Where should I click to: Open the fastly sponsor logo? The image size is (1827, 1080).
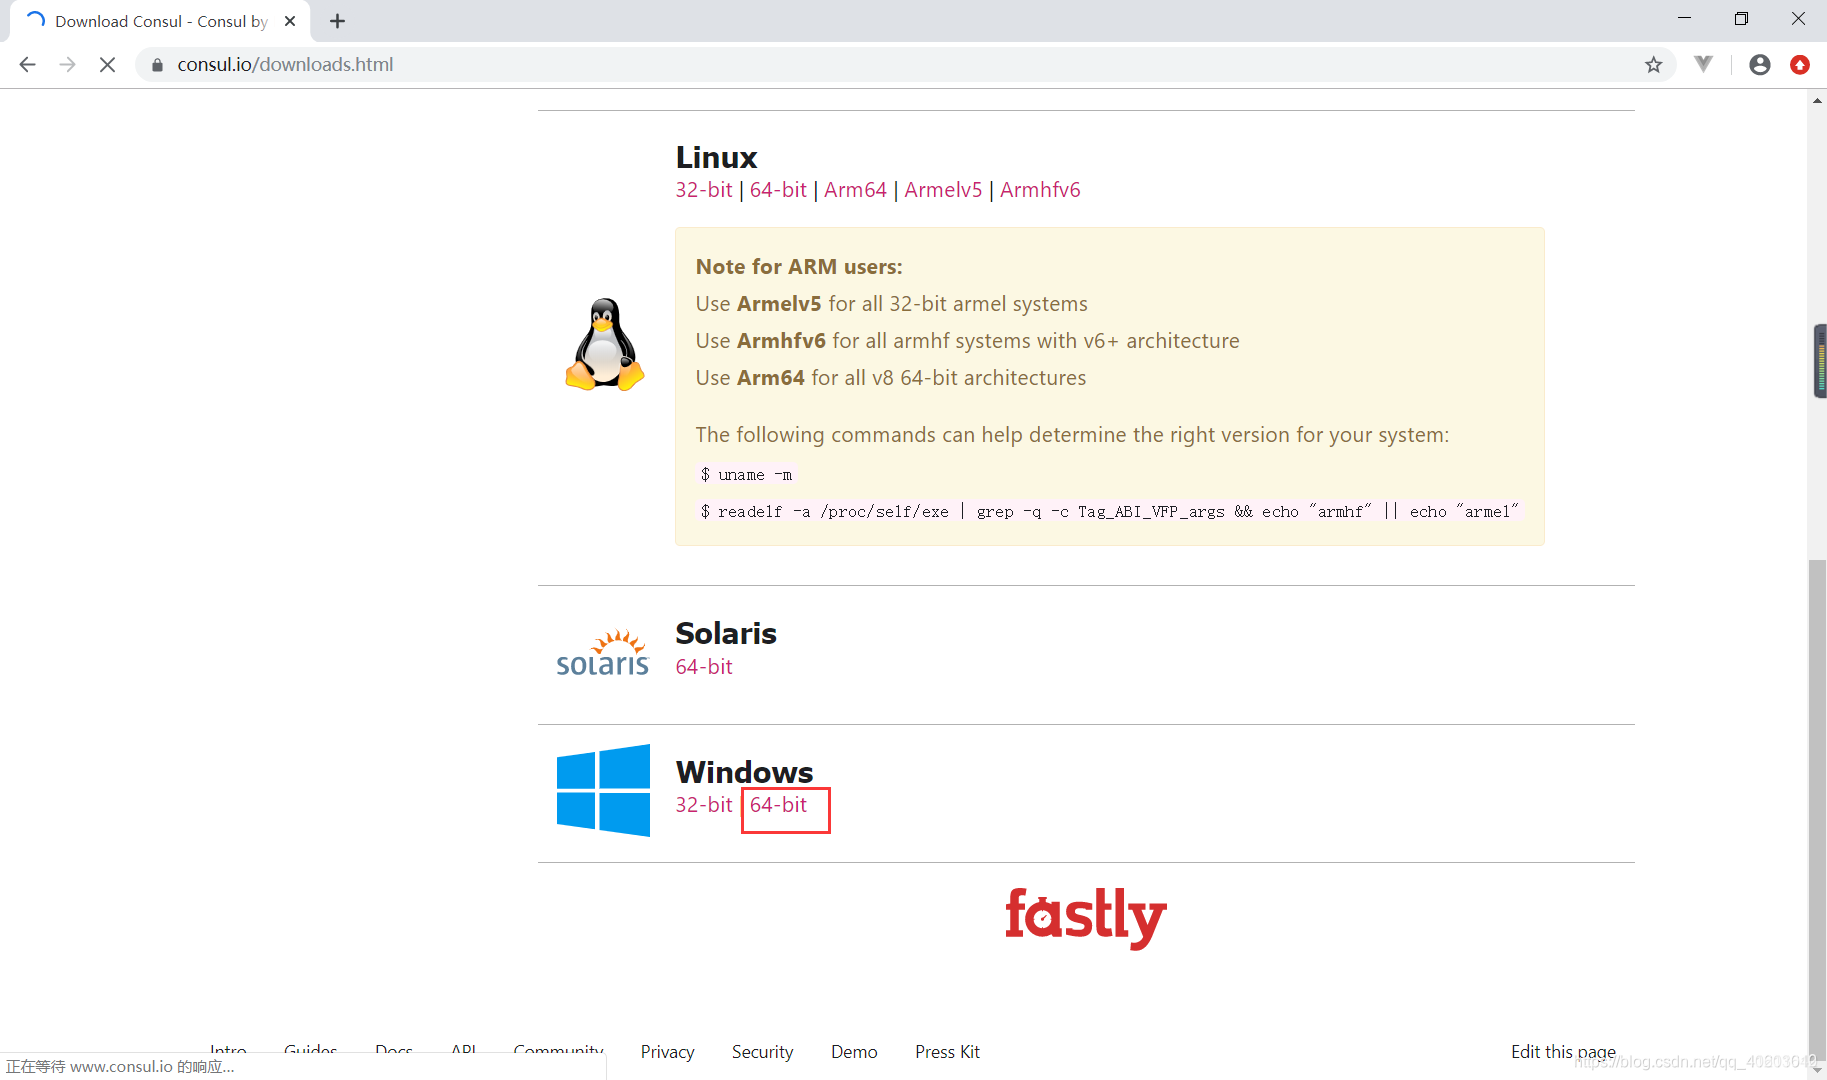1086,917
